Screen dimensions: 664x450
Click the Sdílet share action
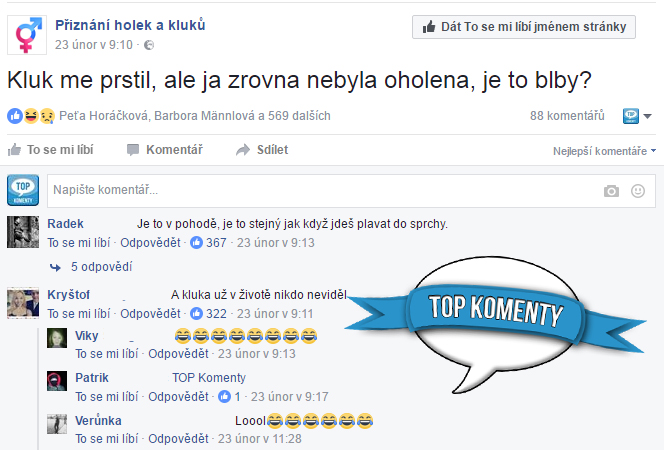click(262, 150)
